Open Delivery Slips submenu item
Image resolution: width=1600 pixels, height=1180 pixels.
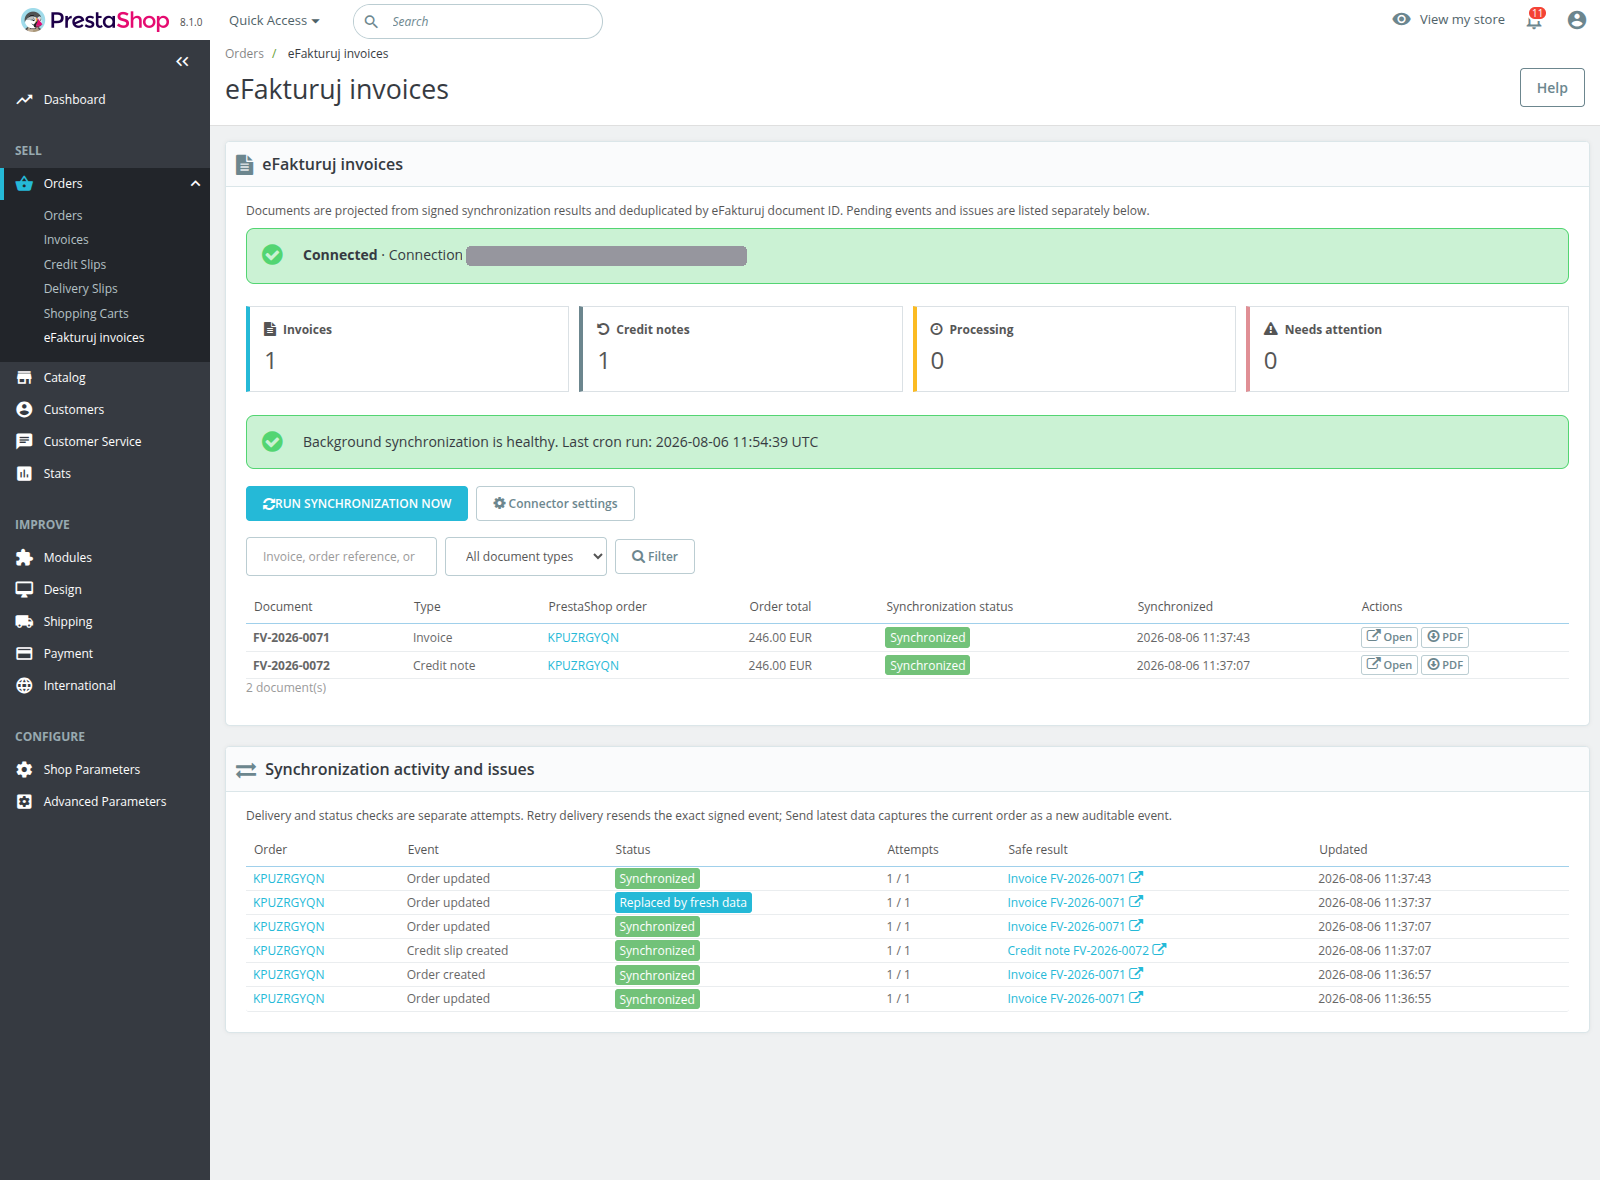81,289
